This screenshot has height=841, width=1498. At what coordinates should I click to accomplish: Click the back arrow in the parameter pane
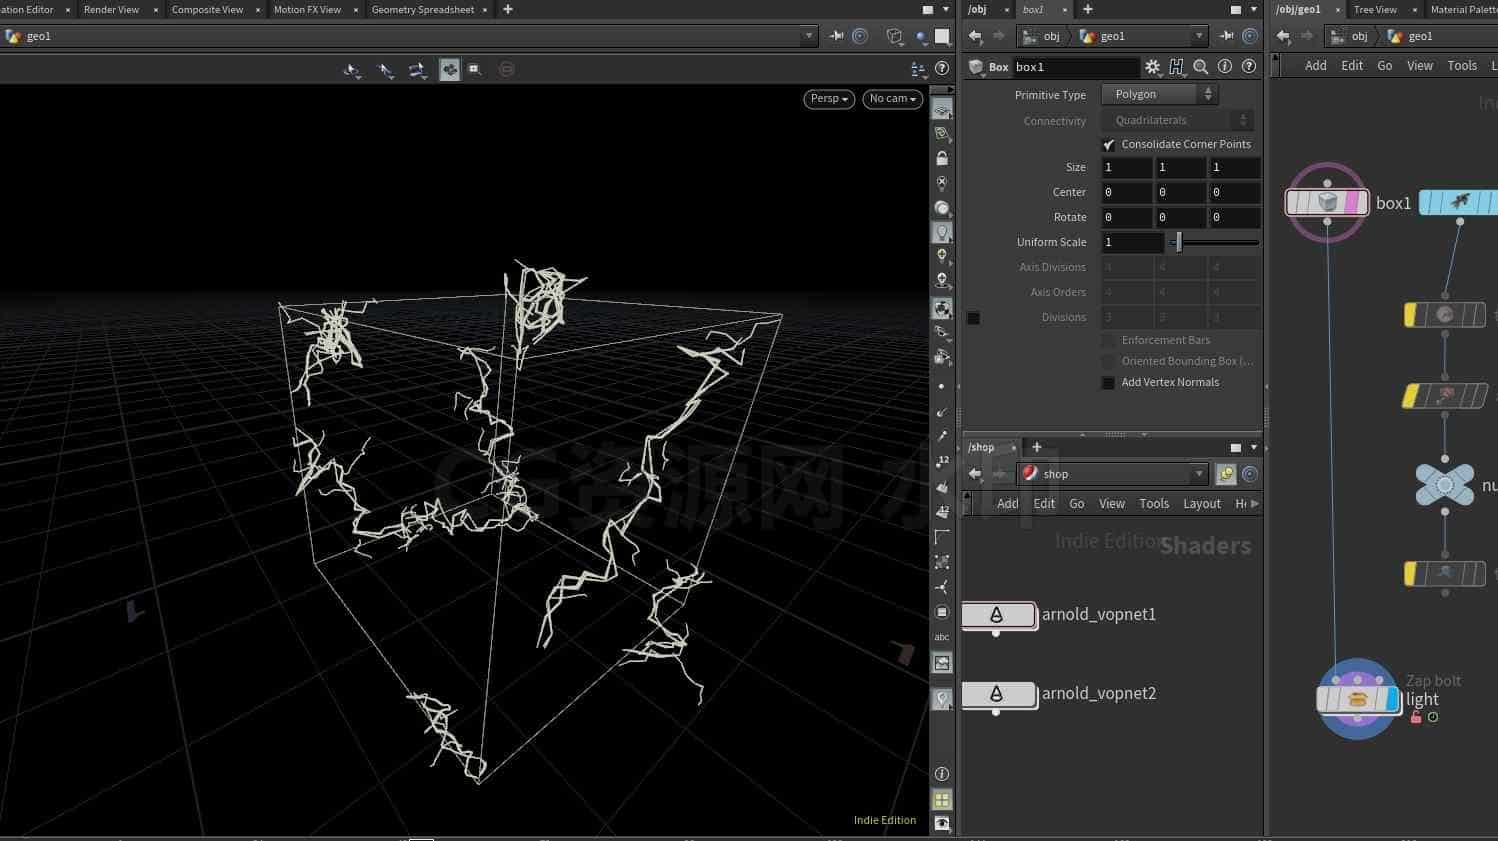click(975, 36)
